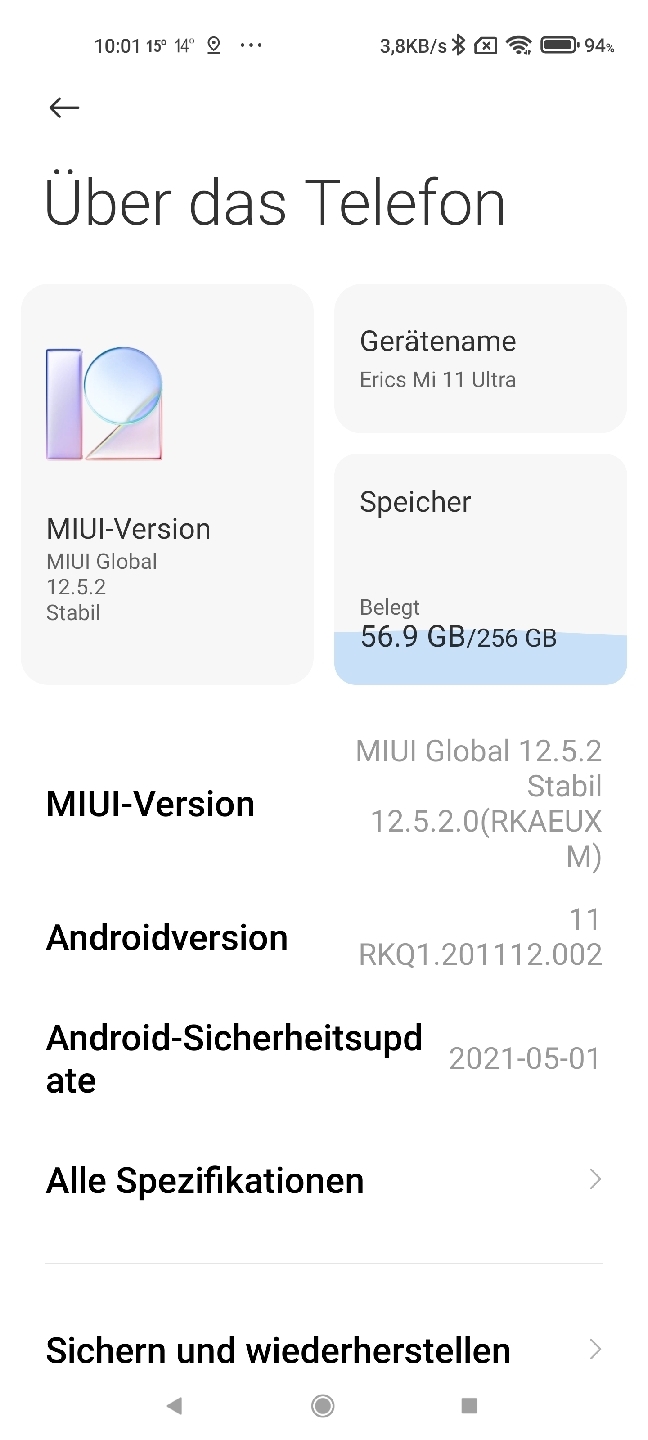Tap the SIM missing status icon
648x1440 pixels.
[485, 45]
